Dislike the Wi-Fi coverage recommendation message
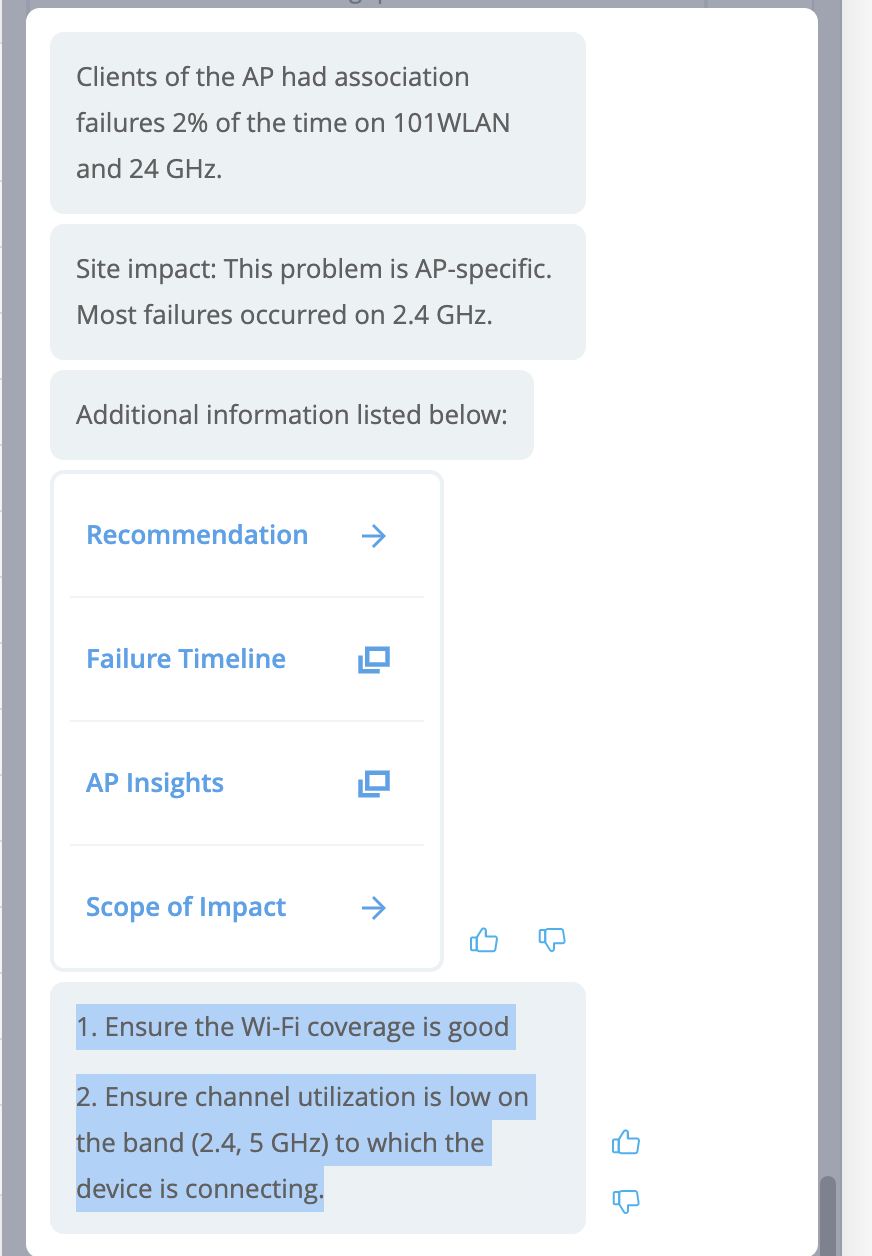 (625, 1199)
